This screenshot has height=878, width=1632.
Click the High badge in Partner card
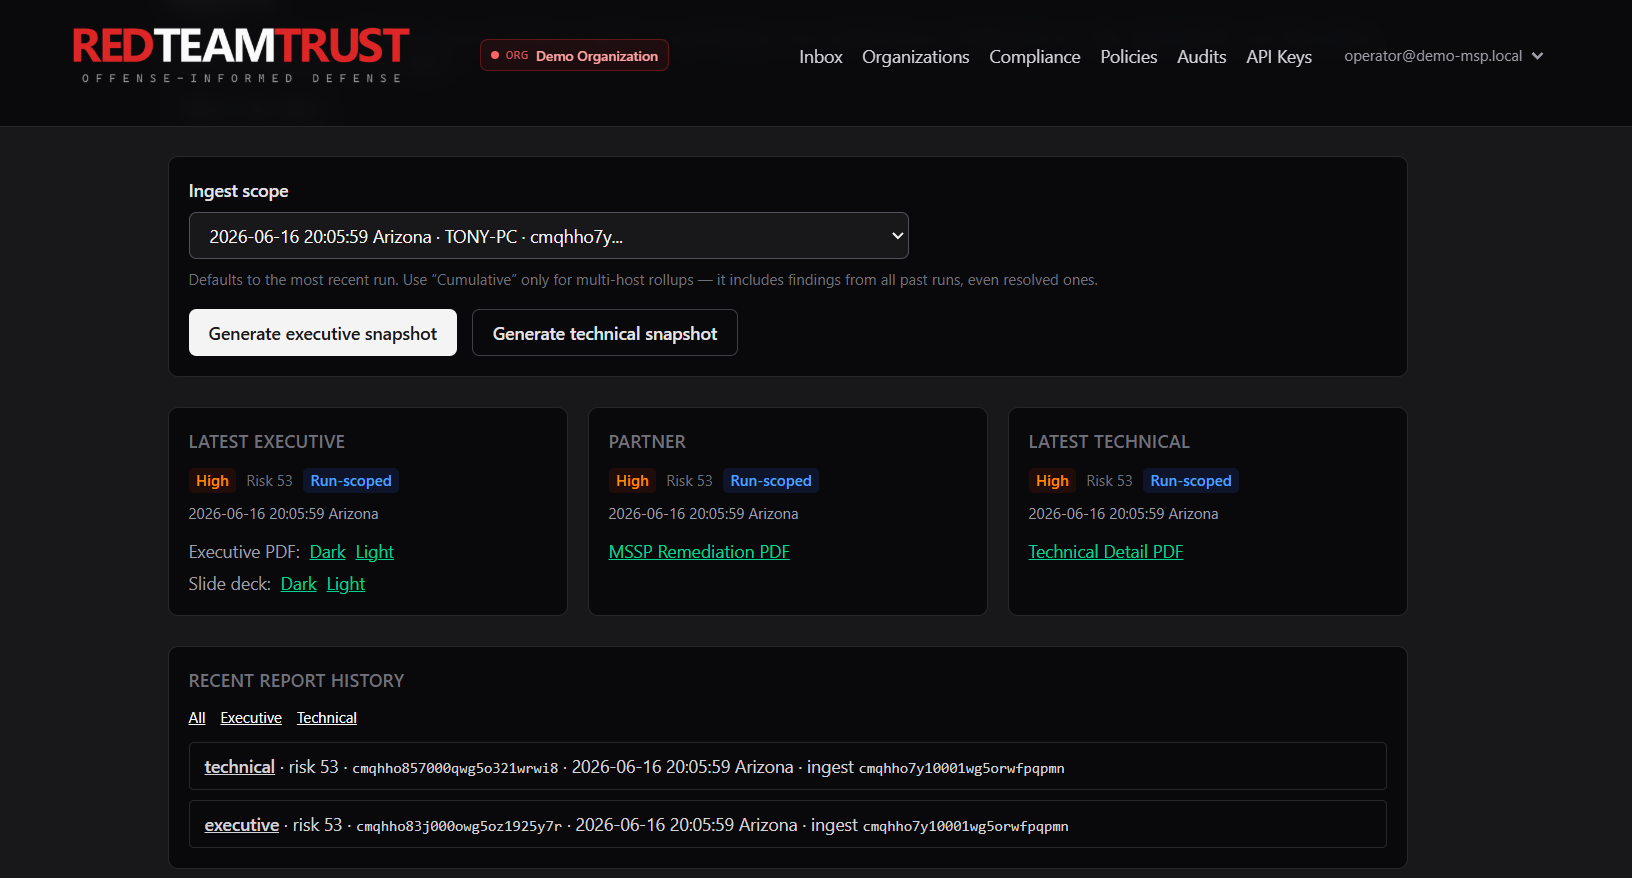pos(632,481)
